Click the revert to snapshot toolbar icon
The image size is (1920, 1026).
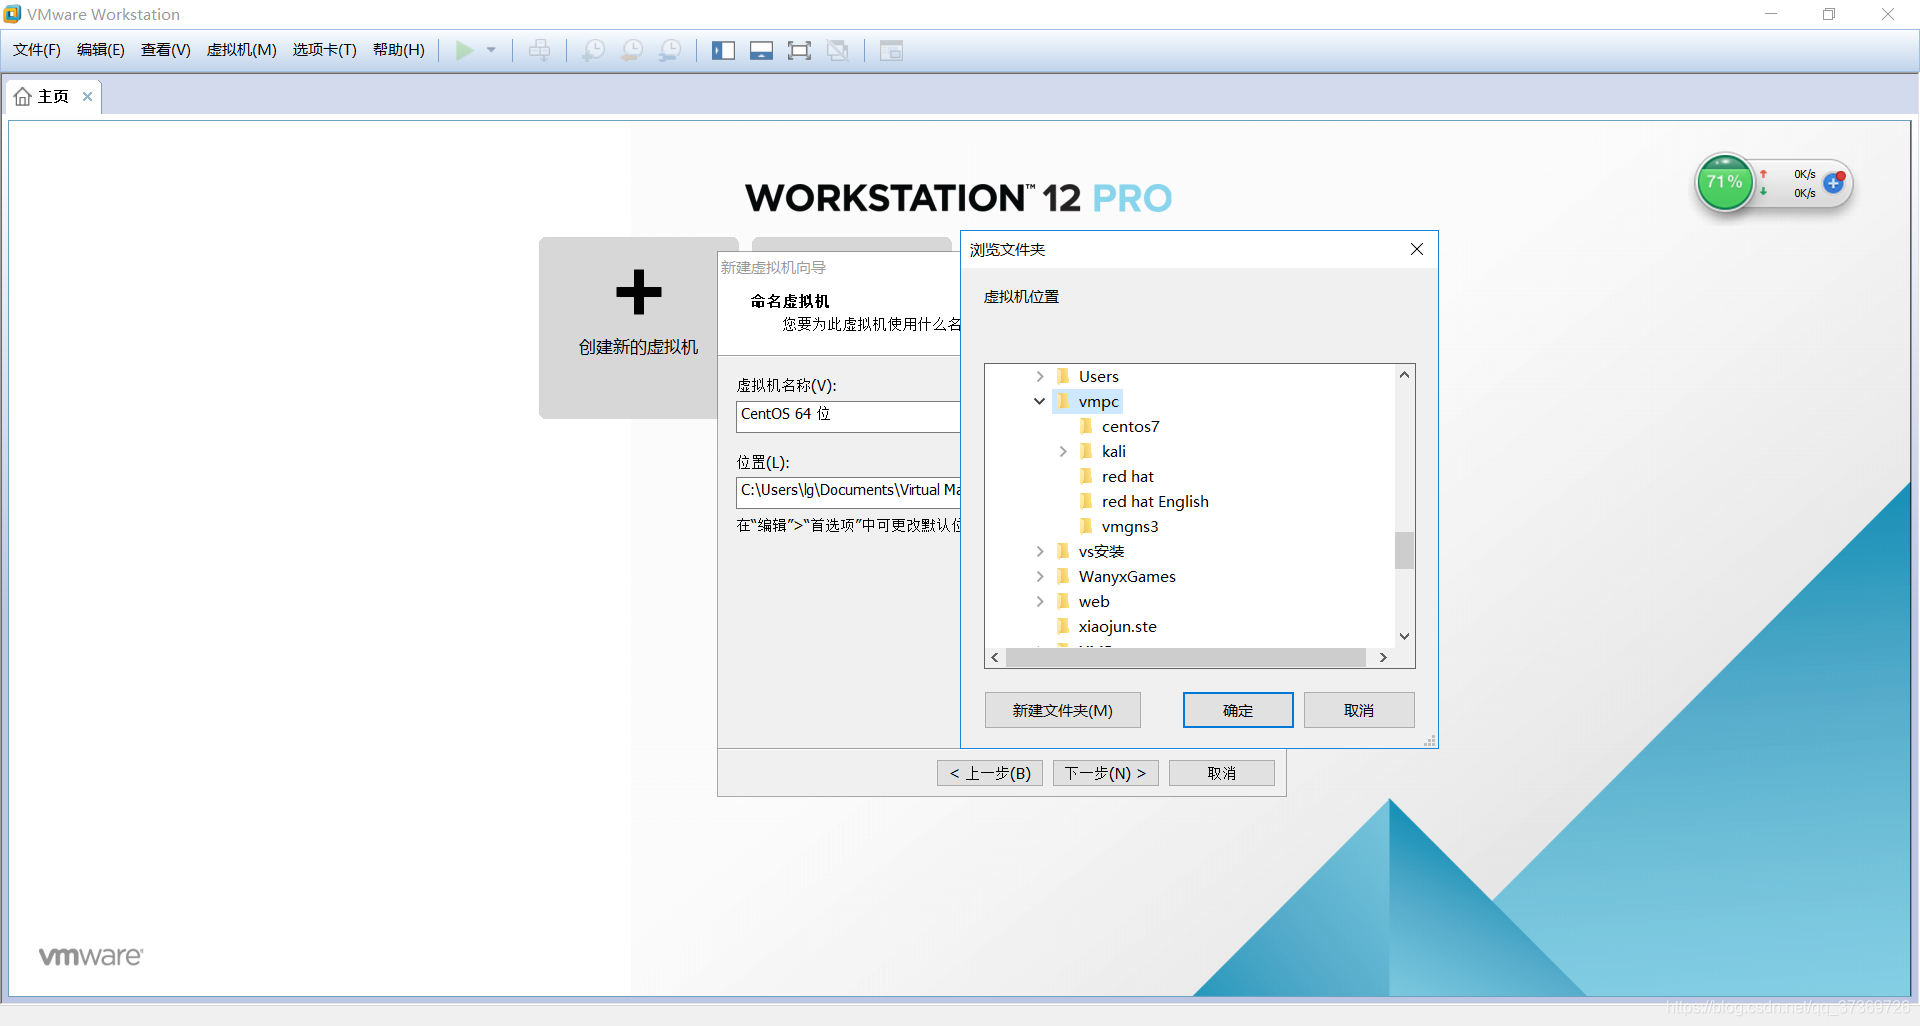632,50
